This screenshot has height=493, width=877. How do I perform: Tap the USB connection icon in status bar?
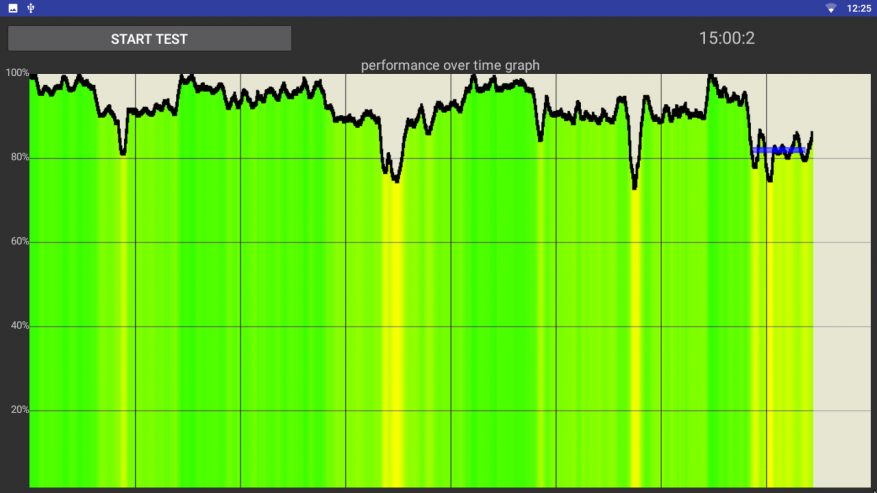tap(31, 8)
